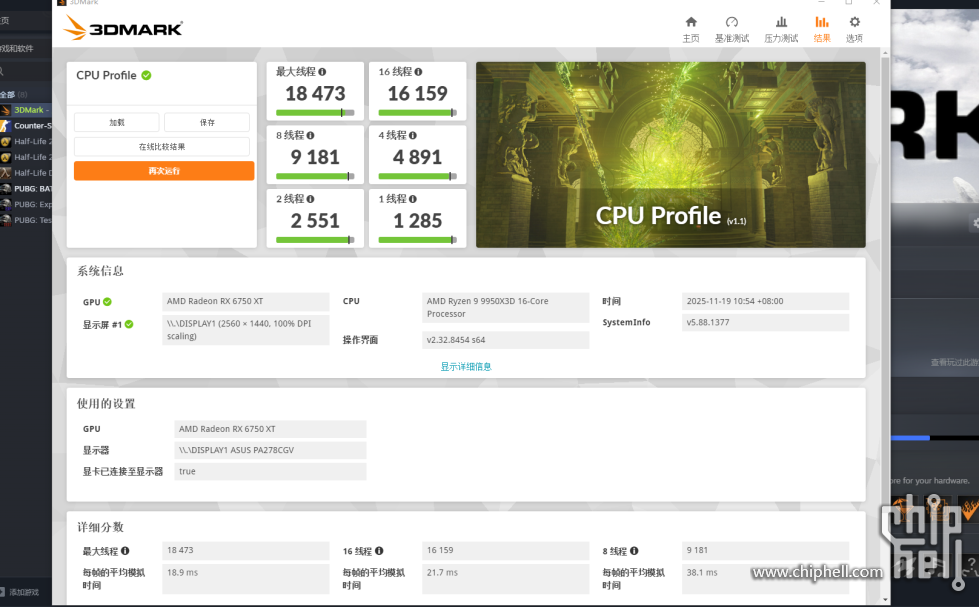Click the 18.9 ms average simulation time
Viewport: 979px width, 607px height.
coord(245,579)
